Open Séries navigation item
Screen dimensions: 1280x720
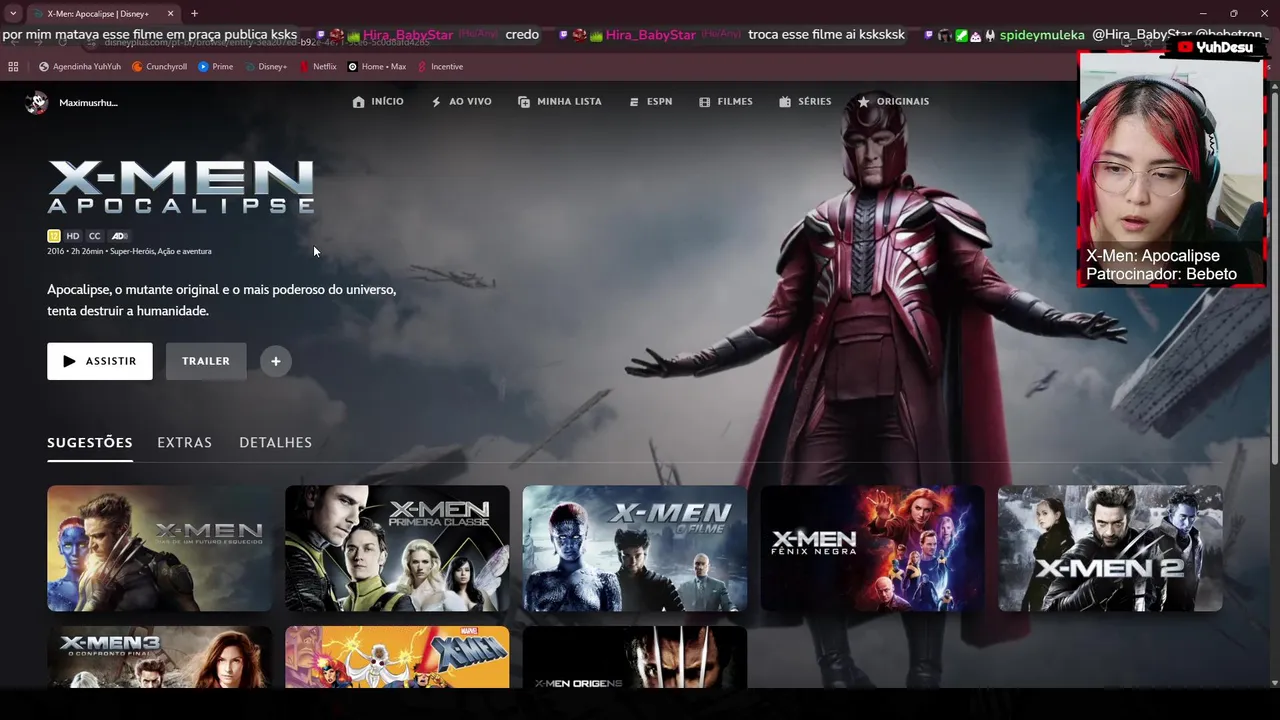(805, 102)
